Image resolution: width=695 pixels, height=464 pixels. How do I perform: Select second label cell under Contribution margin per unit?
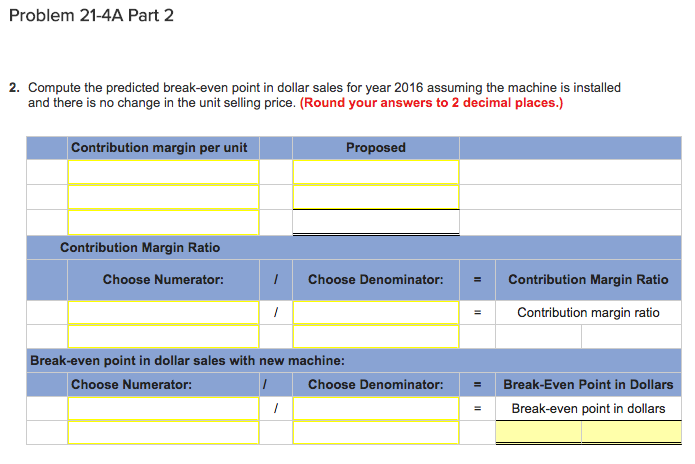pos(163,197)
